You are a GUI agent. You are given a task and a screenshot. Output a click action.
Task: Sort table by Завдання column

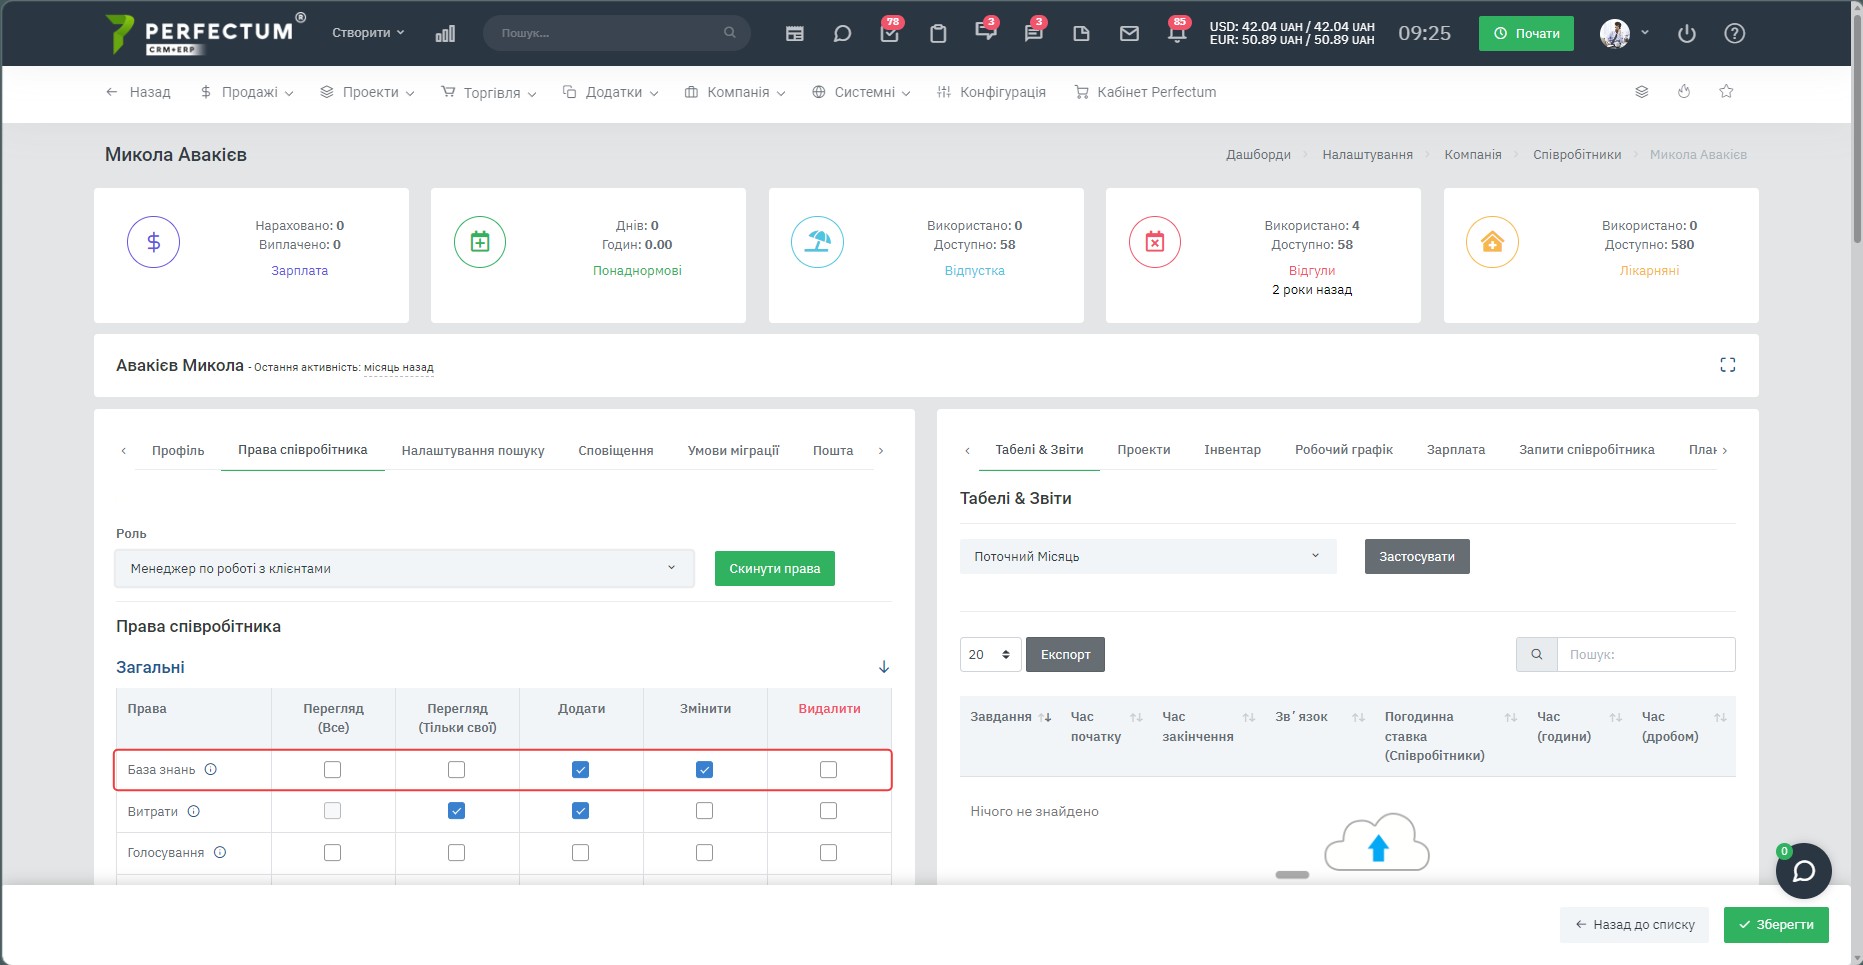1010,717
